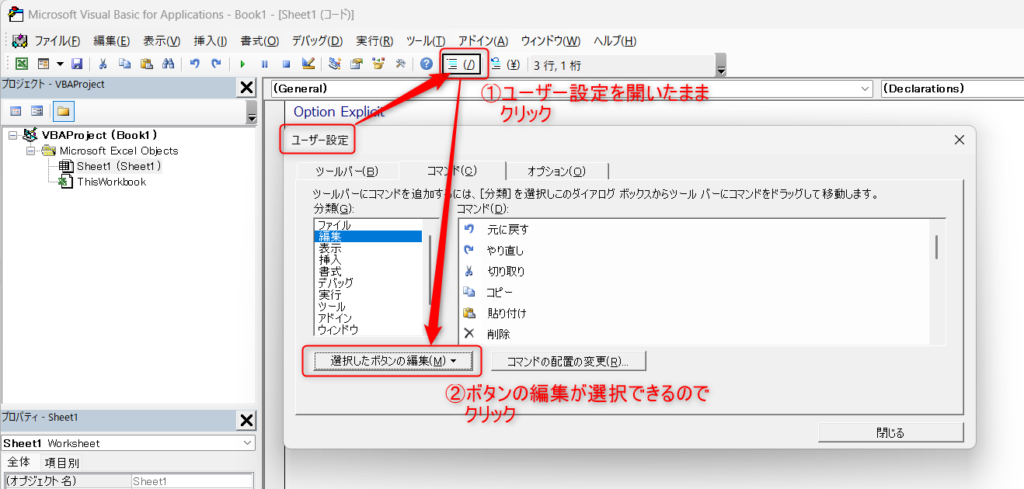Click the Comment Block (/) toolbar button
1024x489 pixels.
pyautogui.click(x=463, y=64)
